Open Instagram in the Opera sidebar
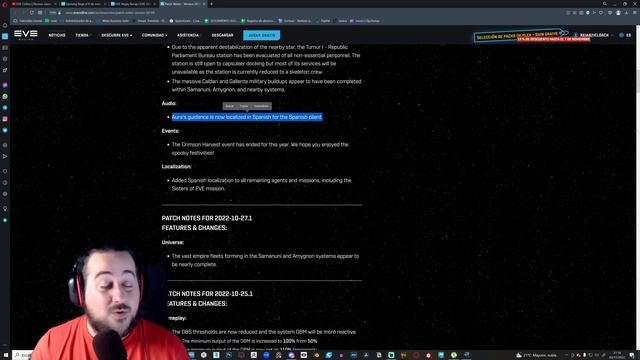Screen dimensions: 640x360 click(5, 119)
